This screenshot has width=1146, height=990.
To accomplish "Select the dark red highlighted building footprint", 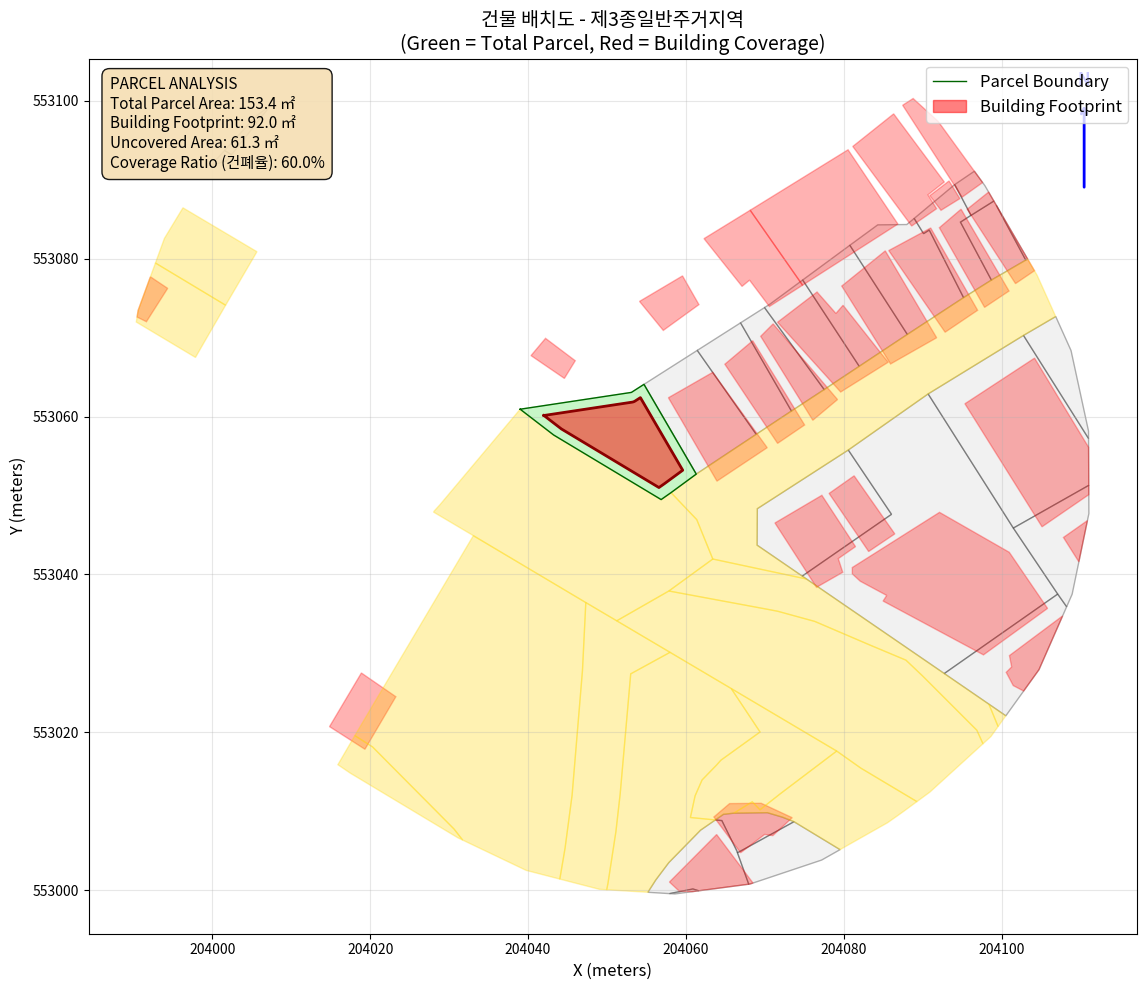I will tap(622, 440).
